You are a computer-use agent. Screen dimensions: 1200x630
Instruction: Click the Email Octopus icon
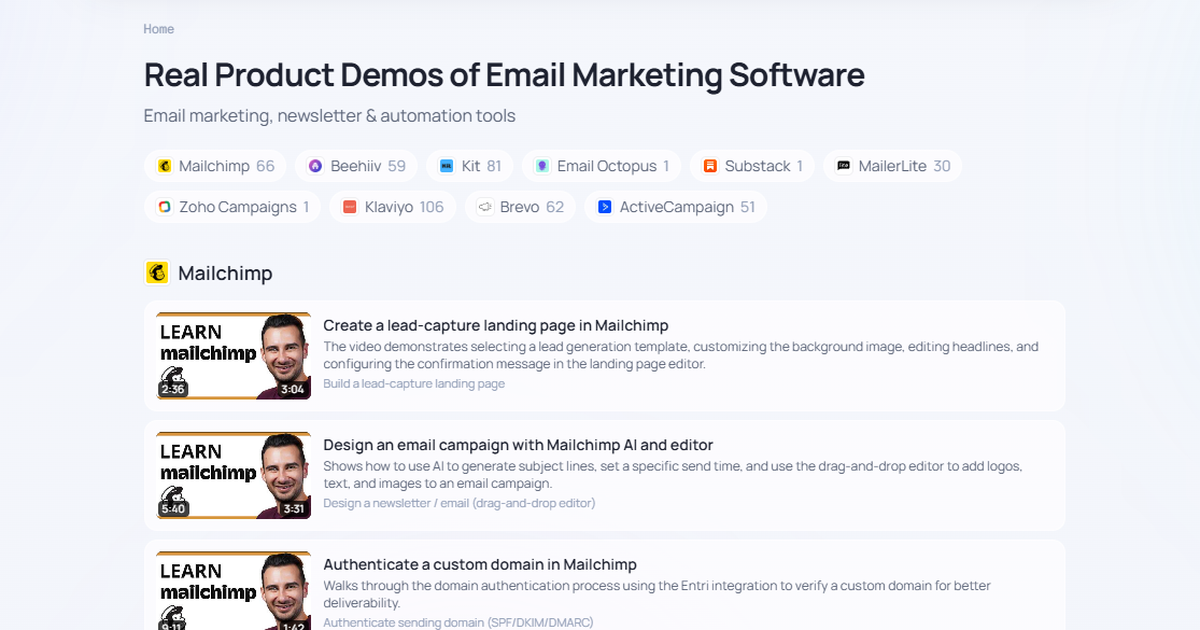pos(542,166)
